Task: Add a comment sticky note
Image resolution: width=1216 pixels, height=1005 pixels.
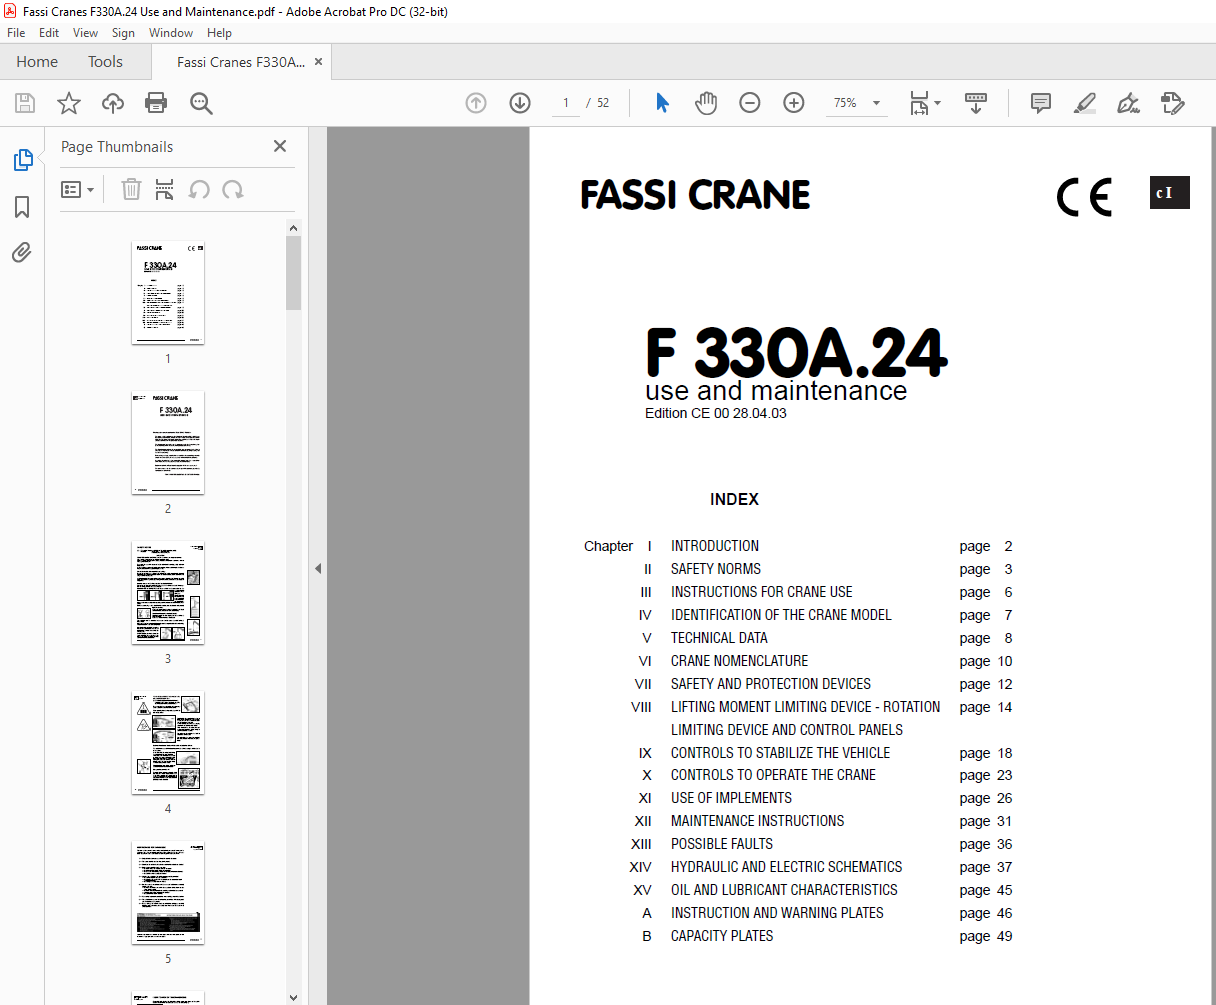Action: click(x=1041, y=103)
